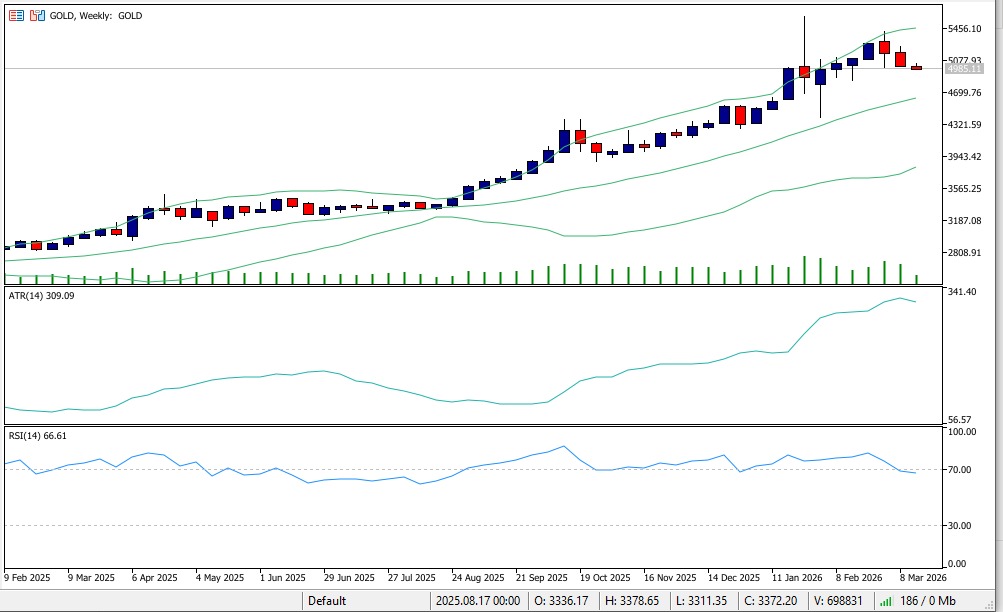1003x612 pixels.
Task: Click the red quick trading panel icon
Action: tap(16, 16)
